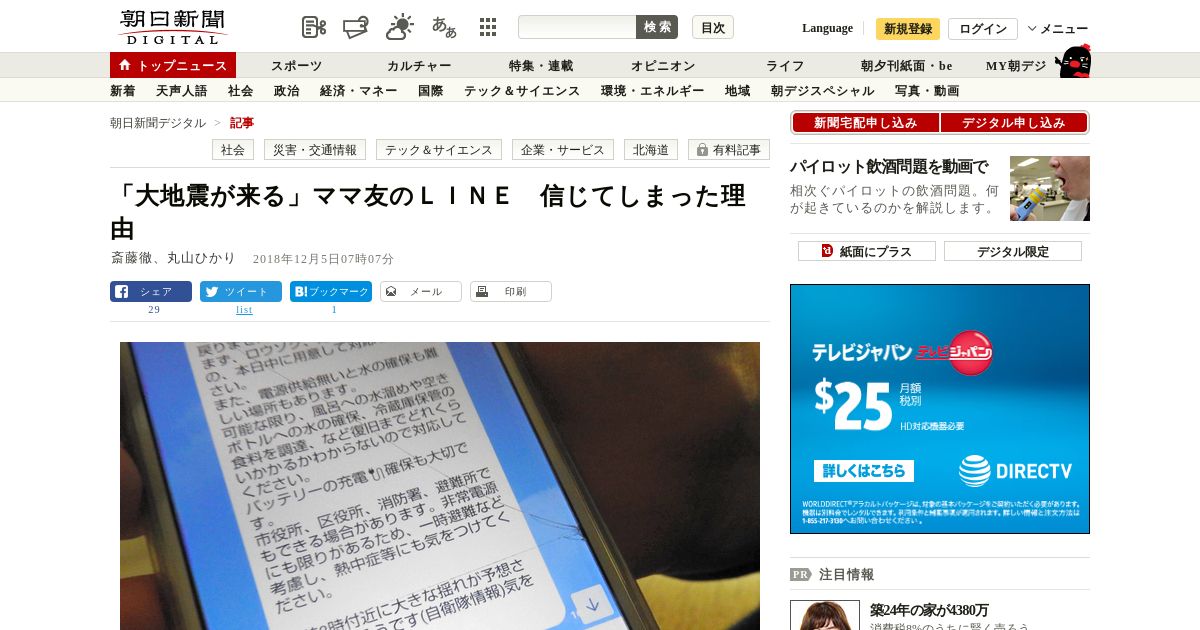Open the tweet 'list' count link
1200x630 pixels.
coord(244,310)
